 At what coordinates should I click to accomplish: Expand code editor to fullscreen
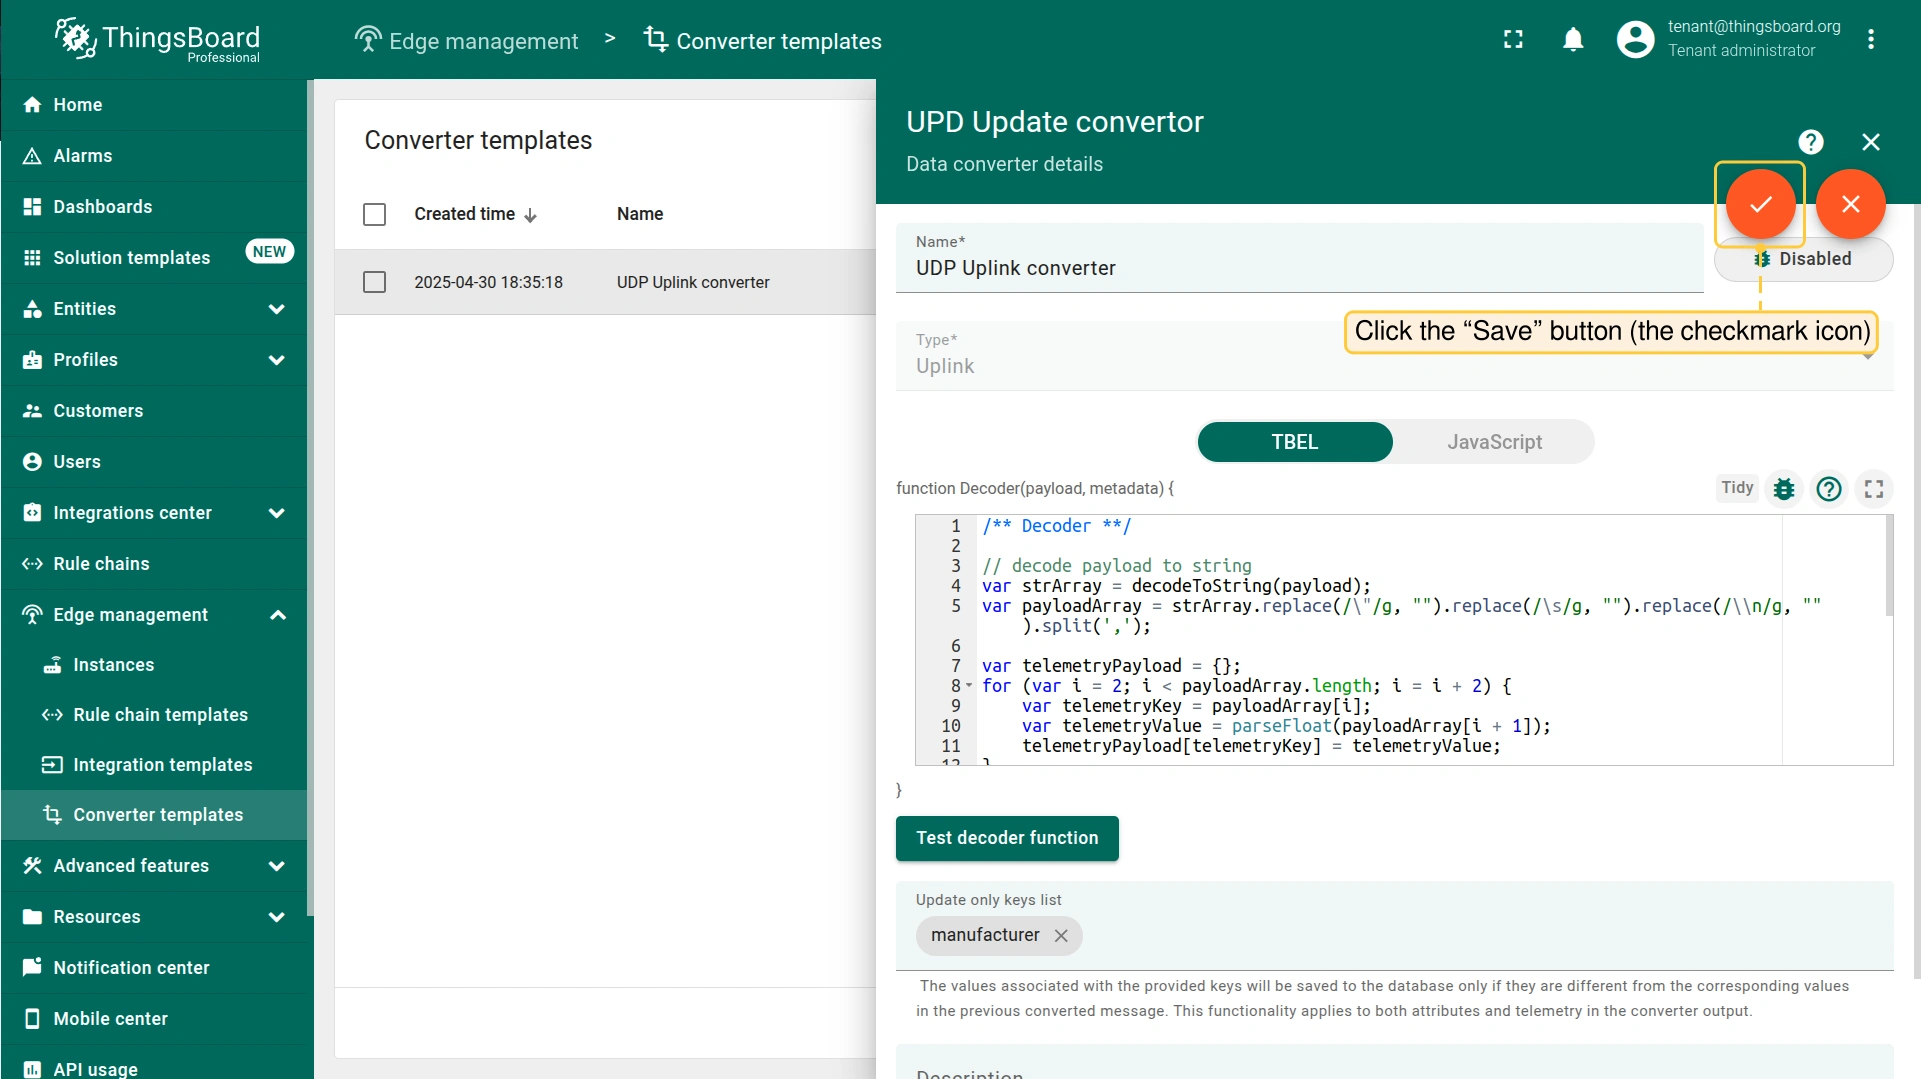click(1873, 489)
